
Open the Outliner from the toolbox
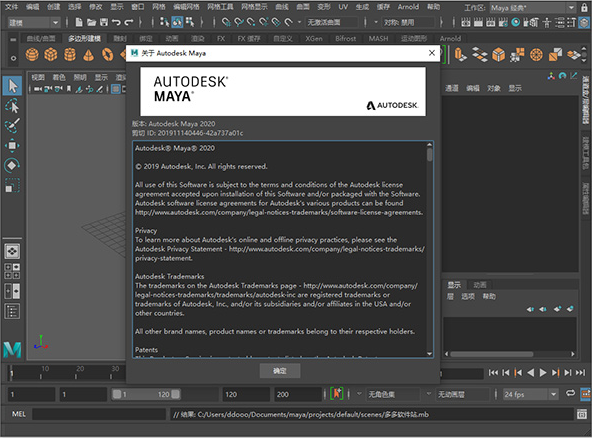tap(12, 312)
